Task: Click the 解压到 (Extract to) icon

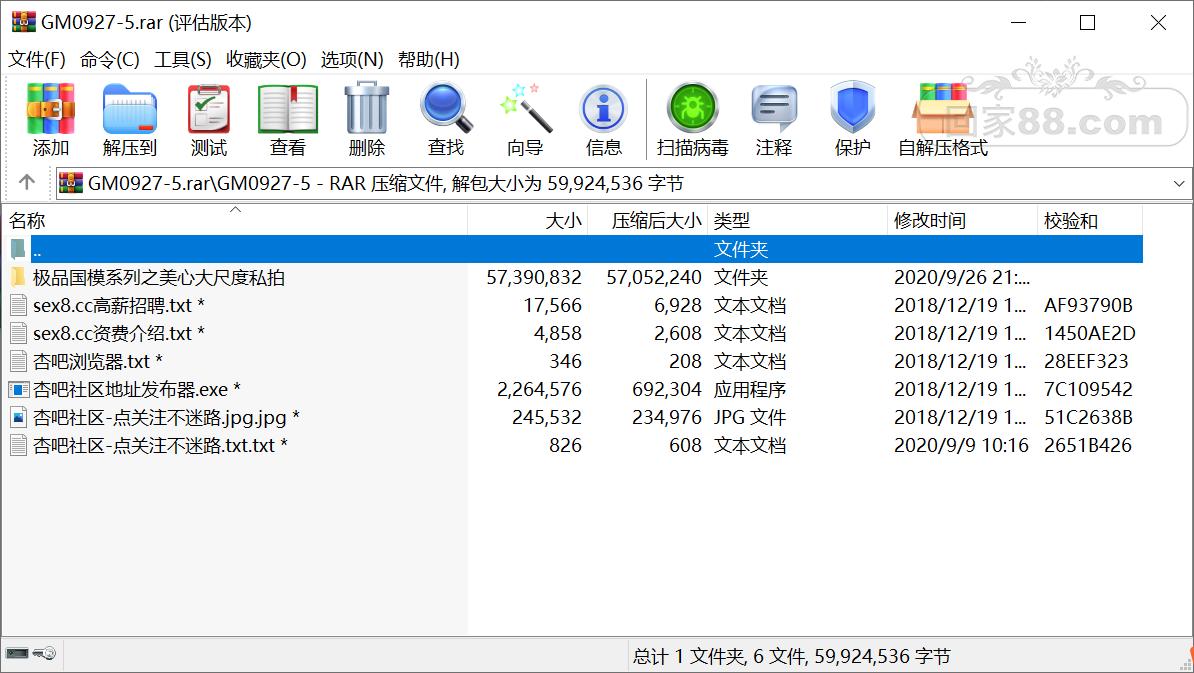Action: pos(129,119)
